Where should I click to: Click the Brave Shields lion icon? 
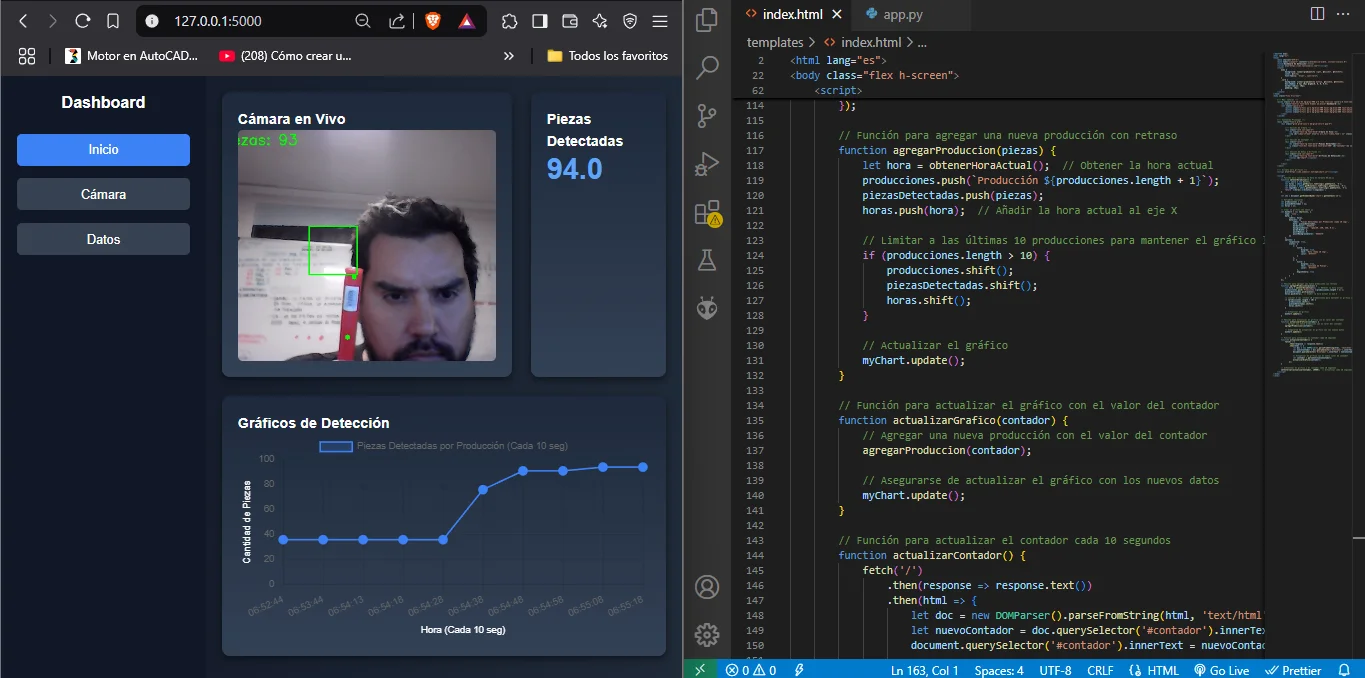pos(432,20)
